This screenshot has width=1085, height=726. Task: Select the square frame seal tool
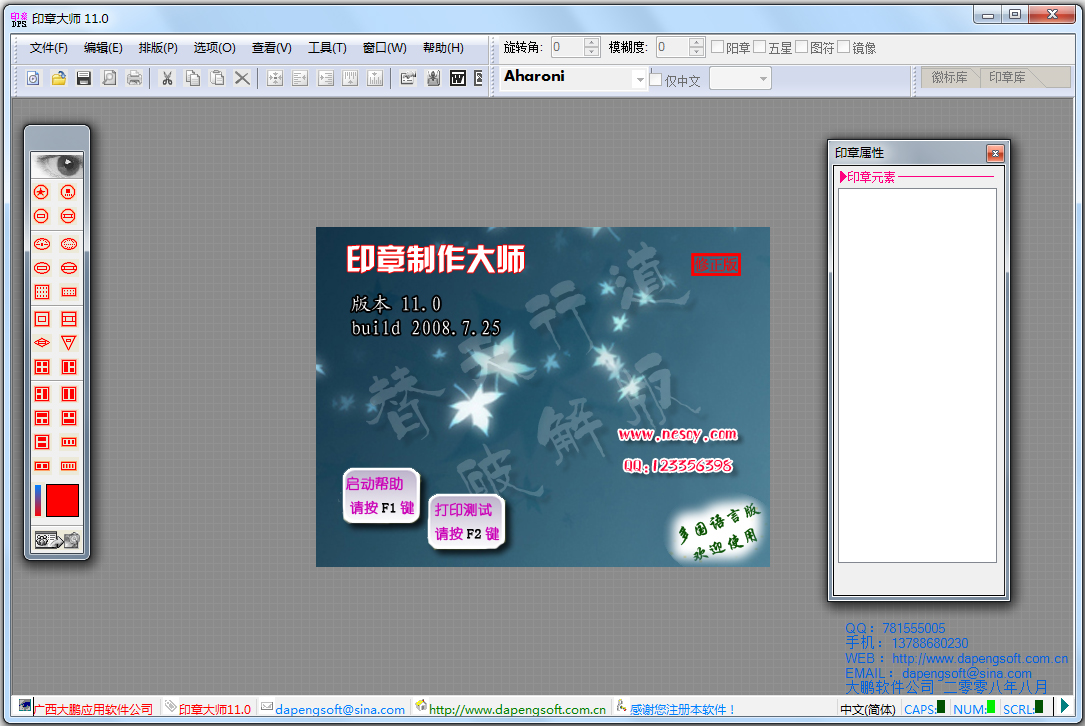42,319
